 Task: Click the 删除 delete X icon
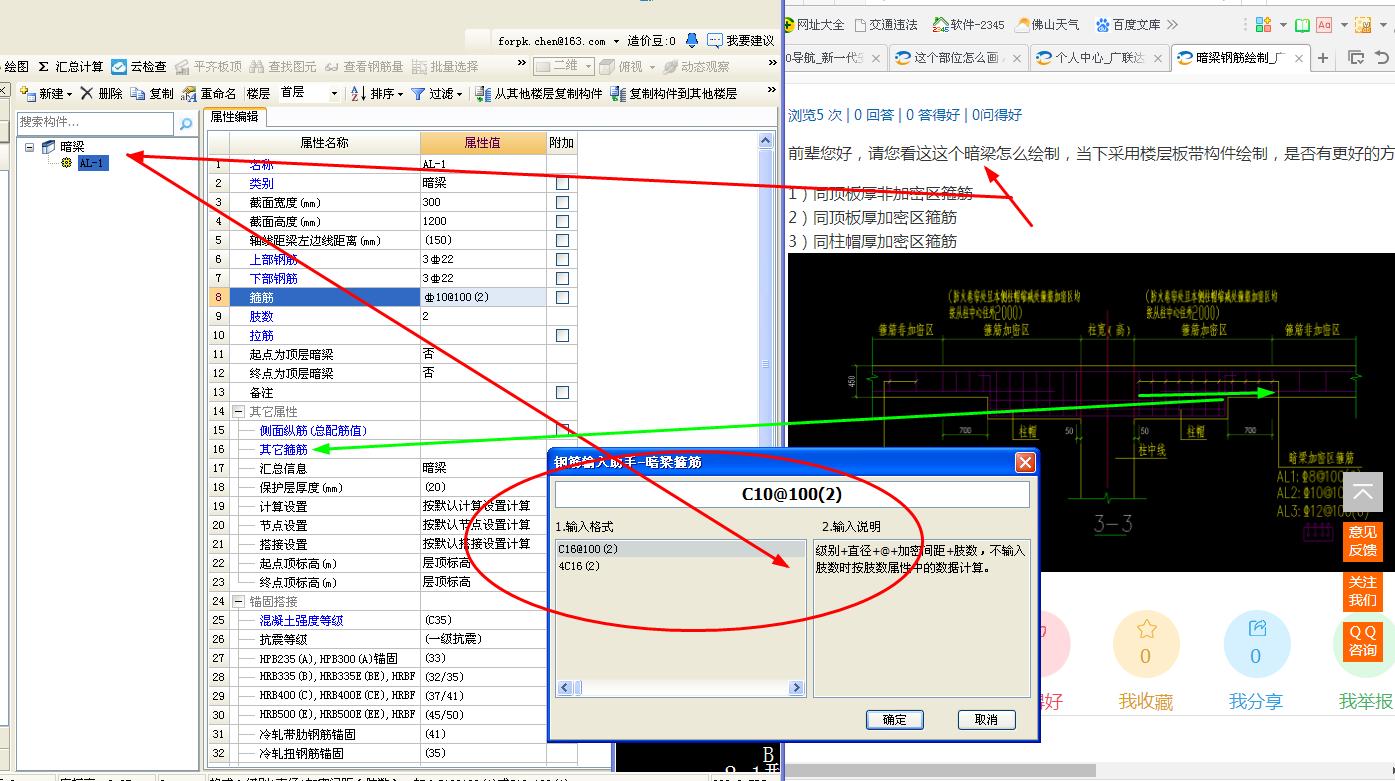click(87, 93)
